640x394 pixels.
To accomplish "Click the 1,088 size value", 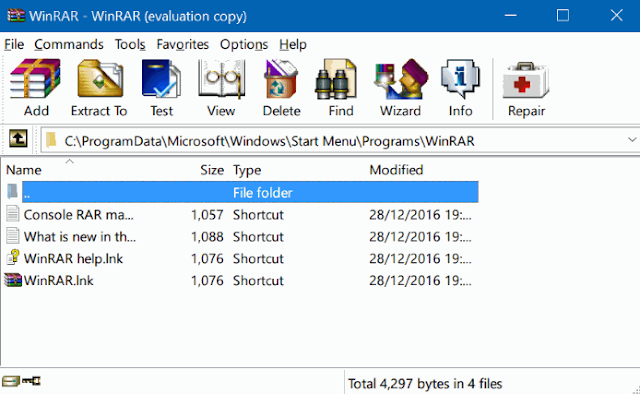I will [x=207, y=236].
